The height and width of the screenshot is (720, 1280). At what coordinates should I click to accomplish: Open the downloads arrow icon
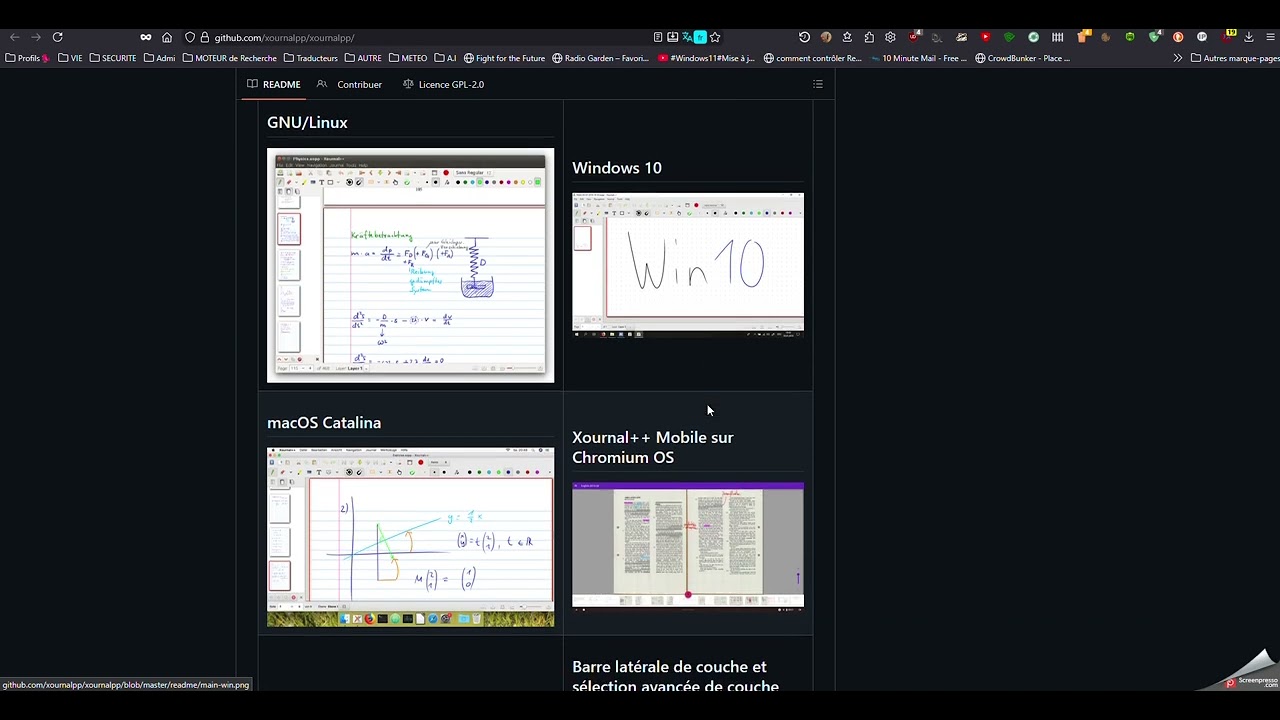(x=1249, y=37)
